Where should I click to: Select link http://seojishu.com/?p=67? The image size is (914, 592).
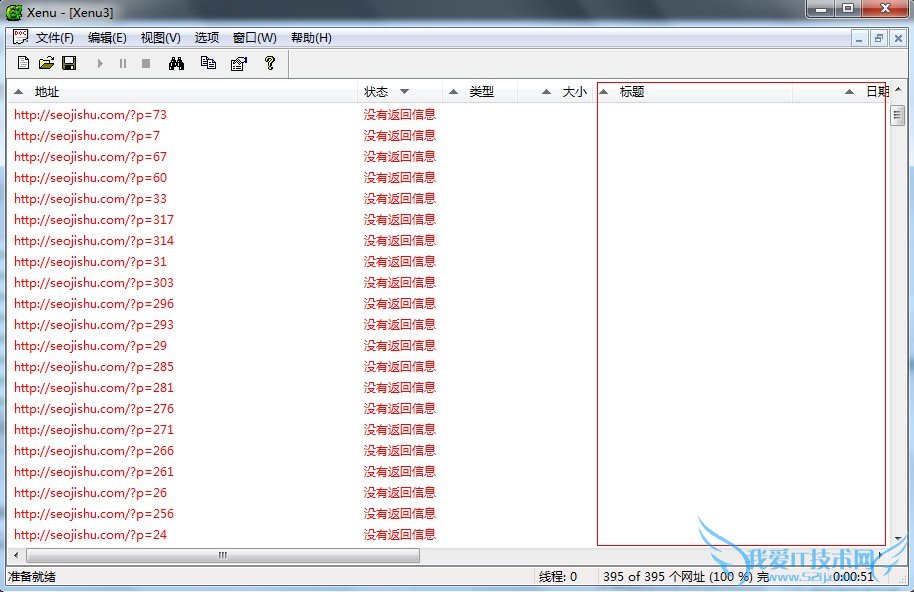[x=90, y=157]
